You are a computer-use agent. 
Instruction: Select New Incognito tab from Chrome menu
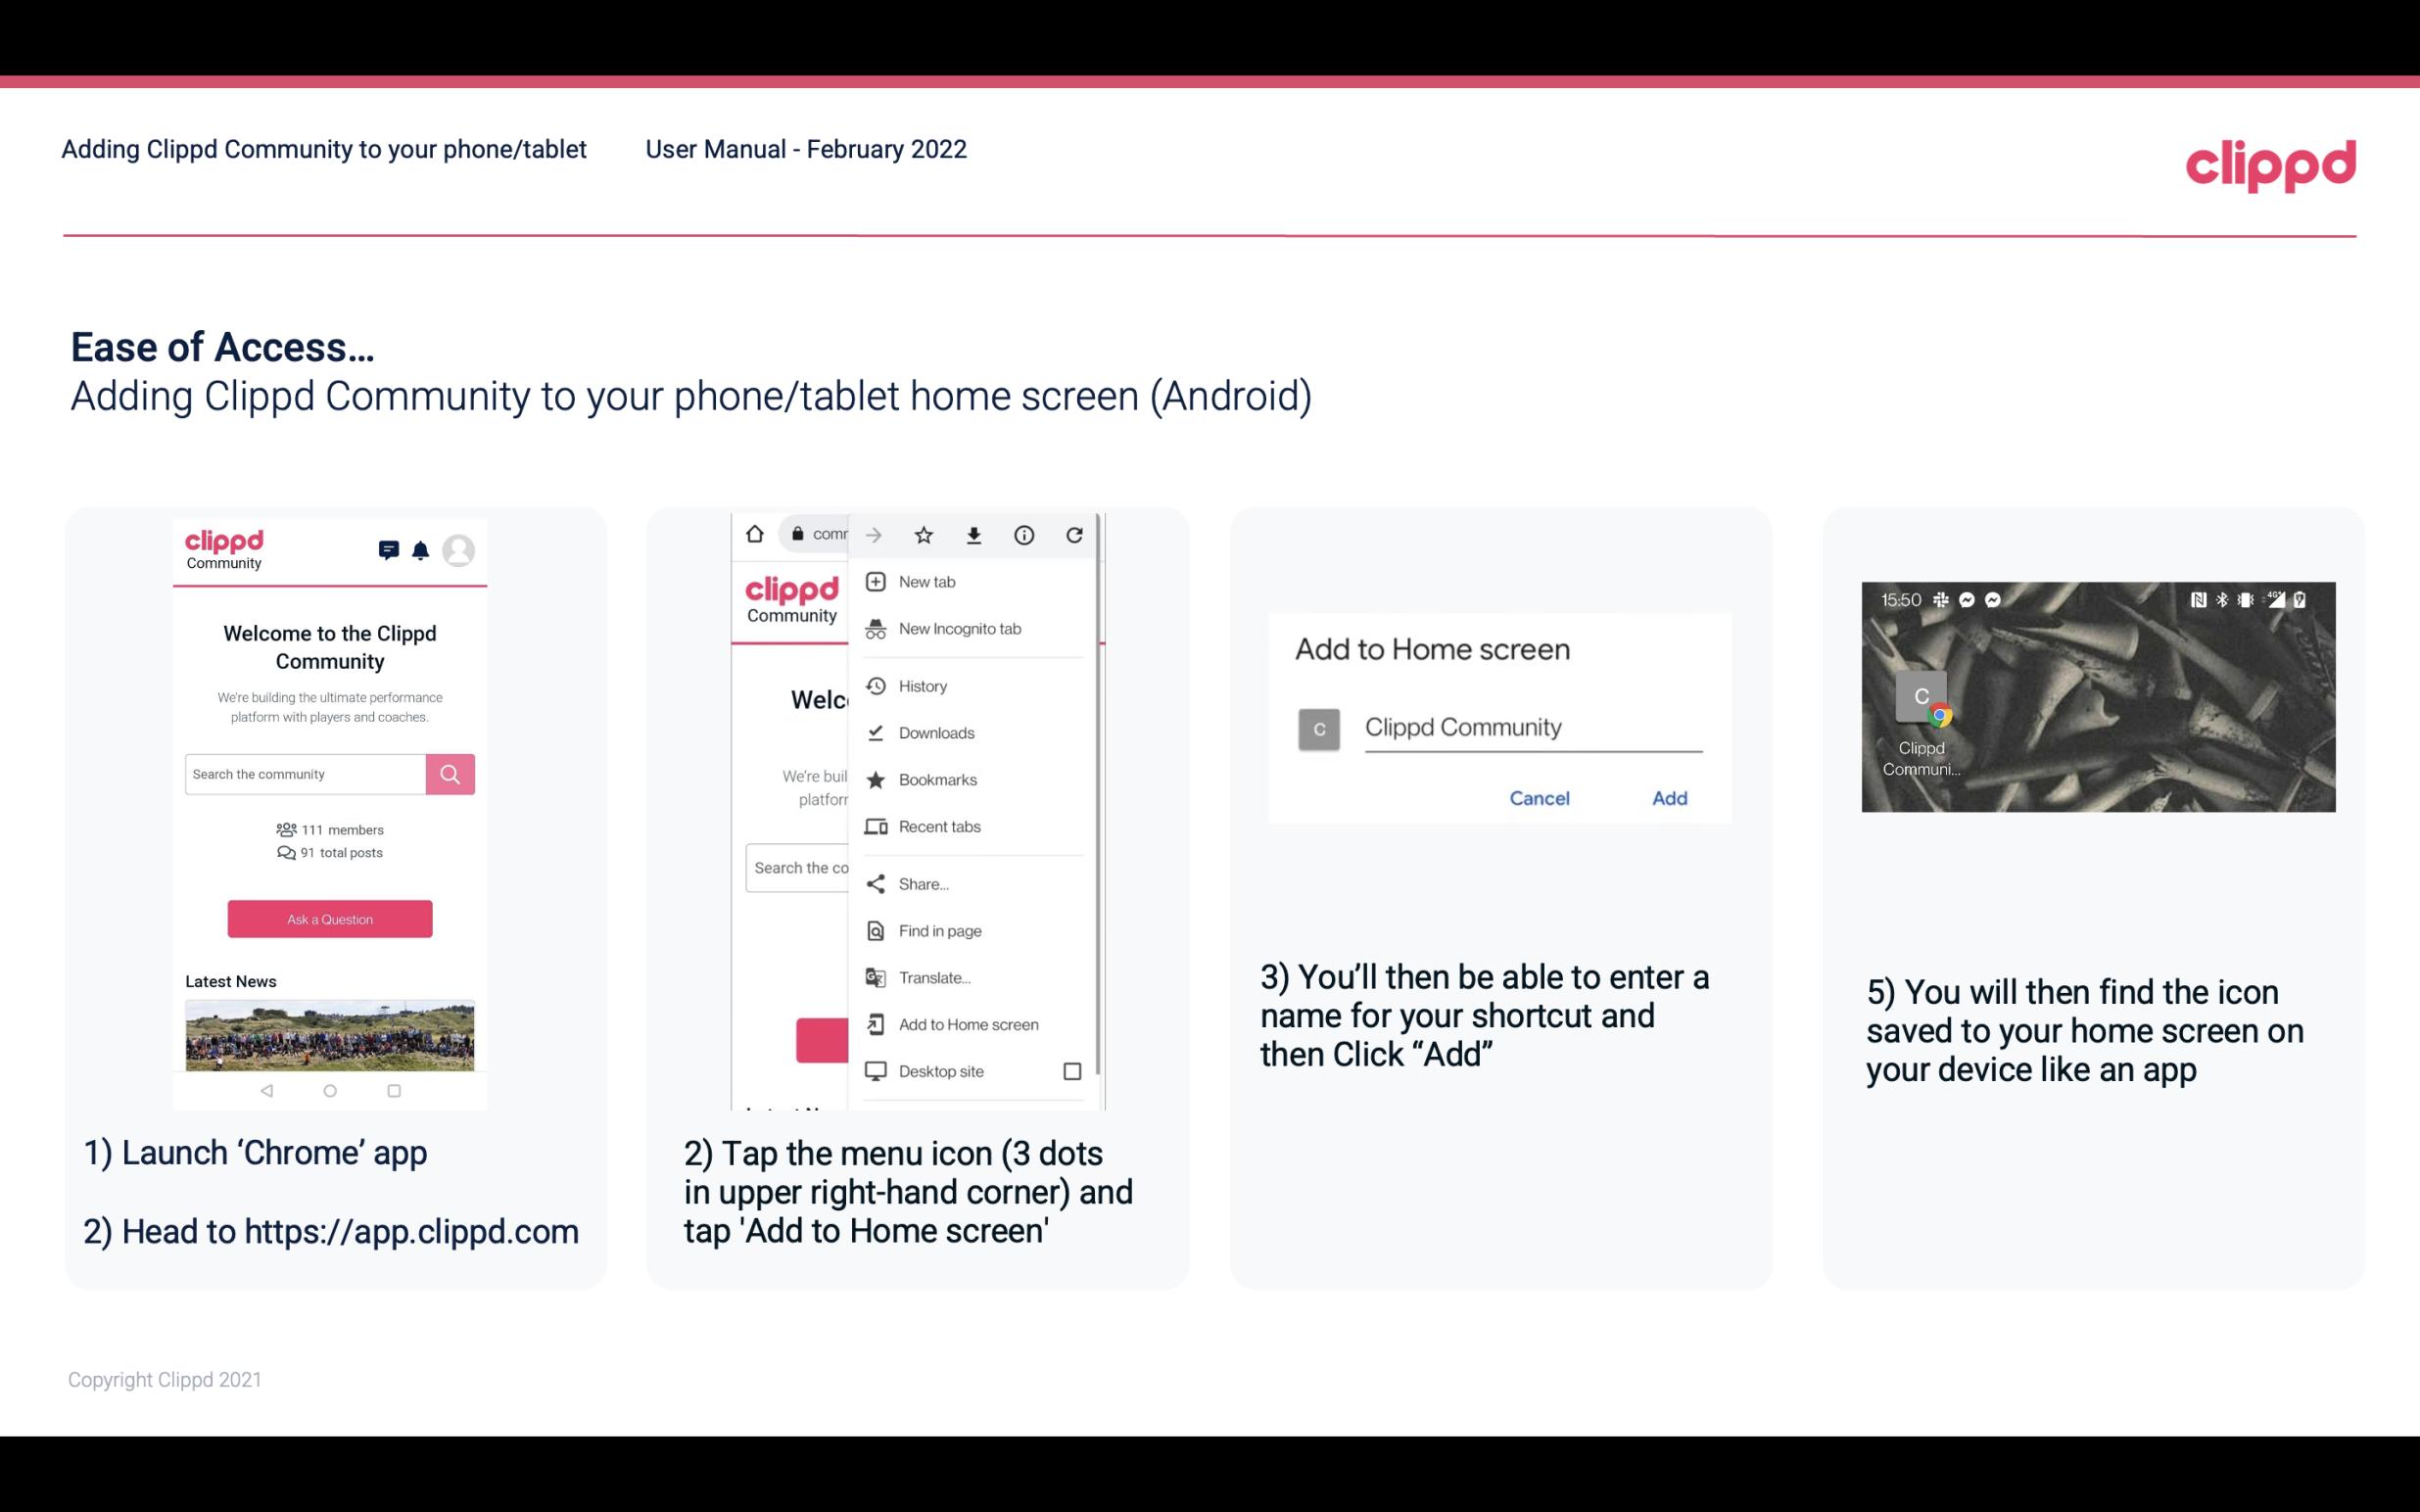pyautogui.click(x=960, y=629)
